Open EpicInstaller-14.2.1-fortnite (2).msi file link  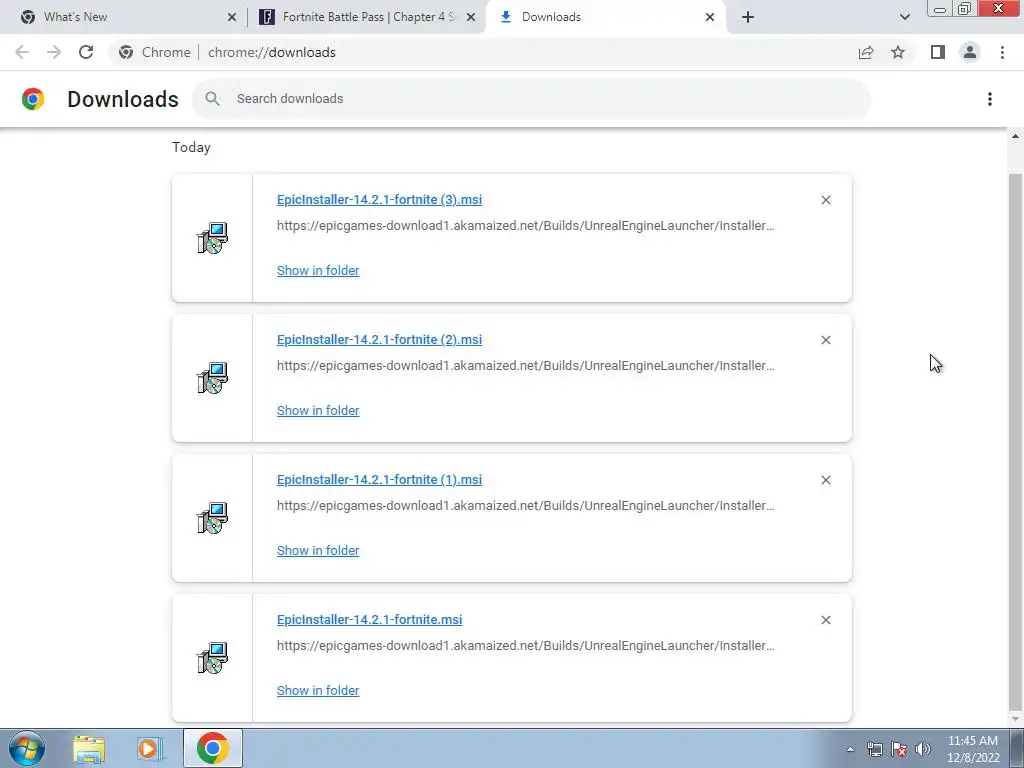click(x=379, y=340)
